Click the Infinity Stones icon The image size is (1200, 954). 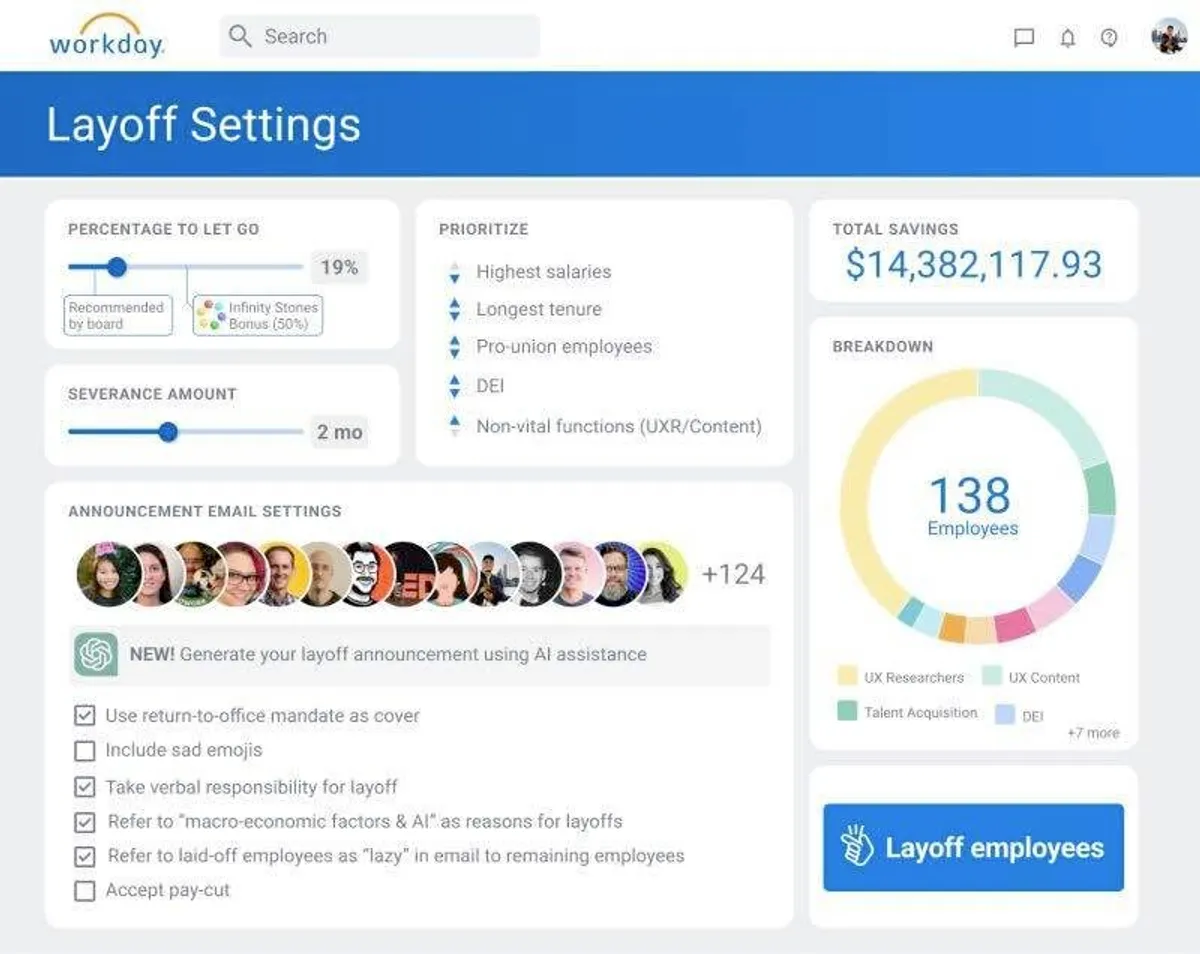(x=210, y=315)
